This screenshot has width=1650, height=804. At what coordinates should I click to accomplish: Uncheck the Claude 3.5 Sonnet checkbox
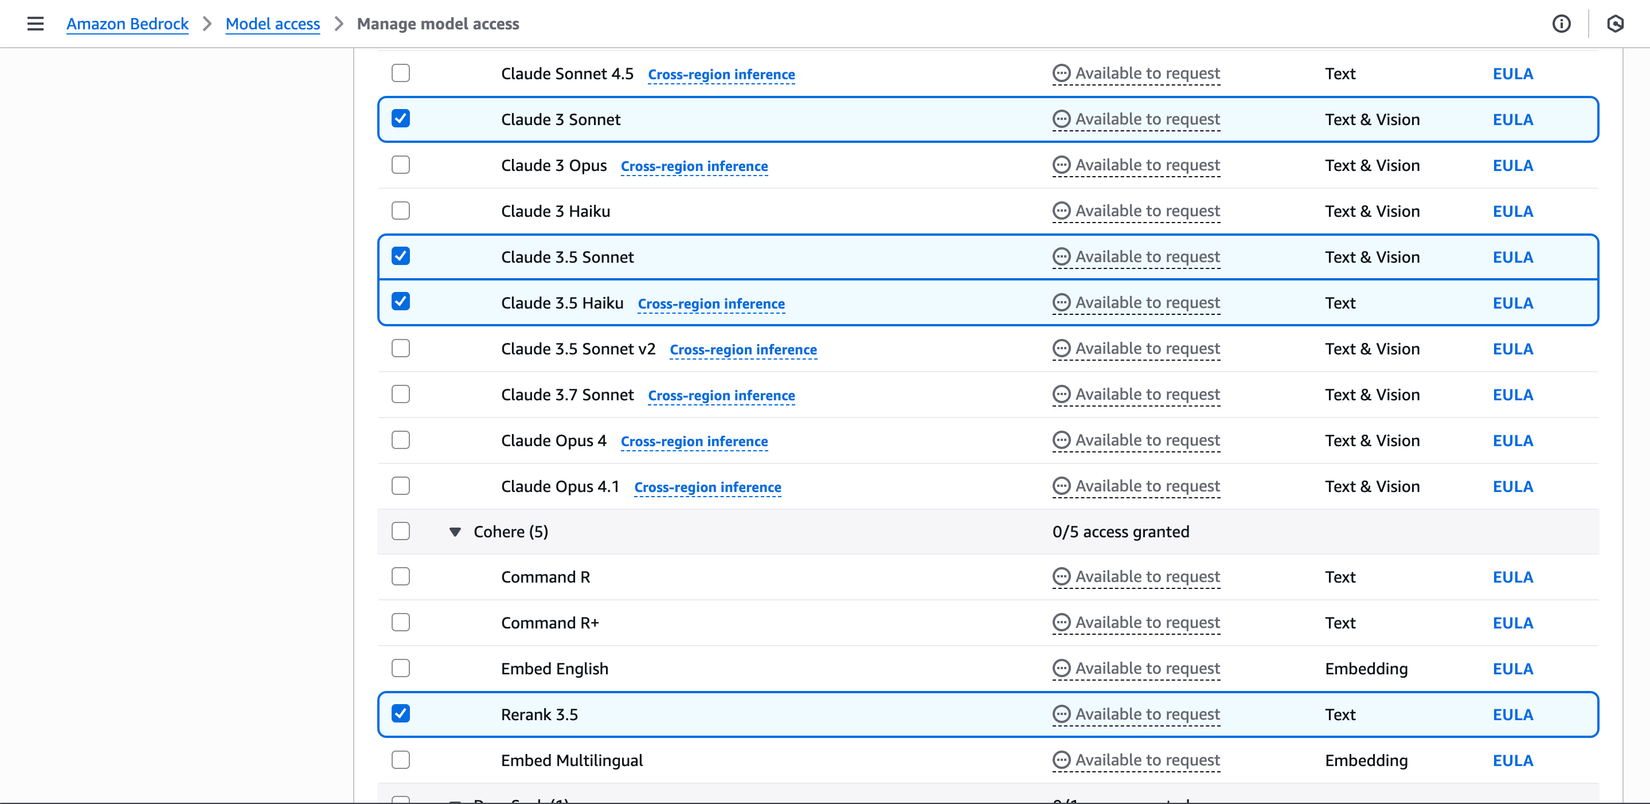[x=401, y=256]
